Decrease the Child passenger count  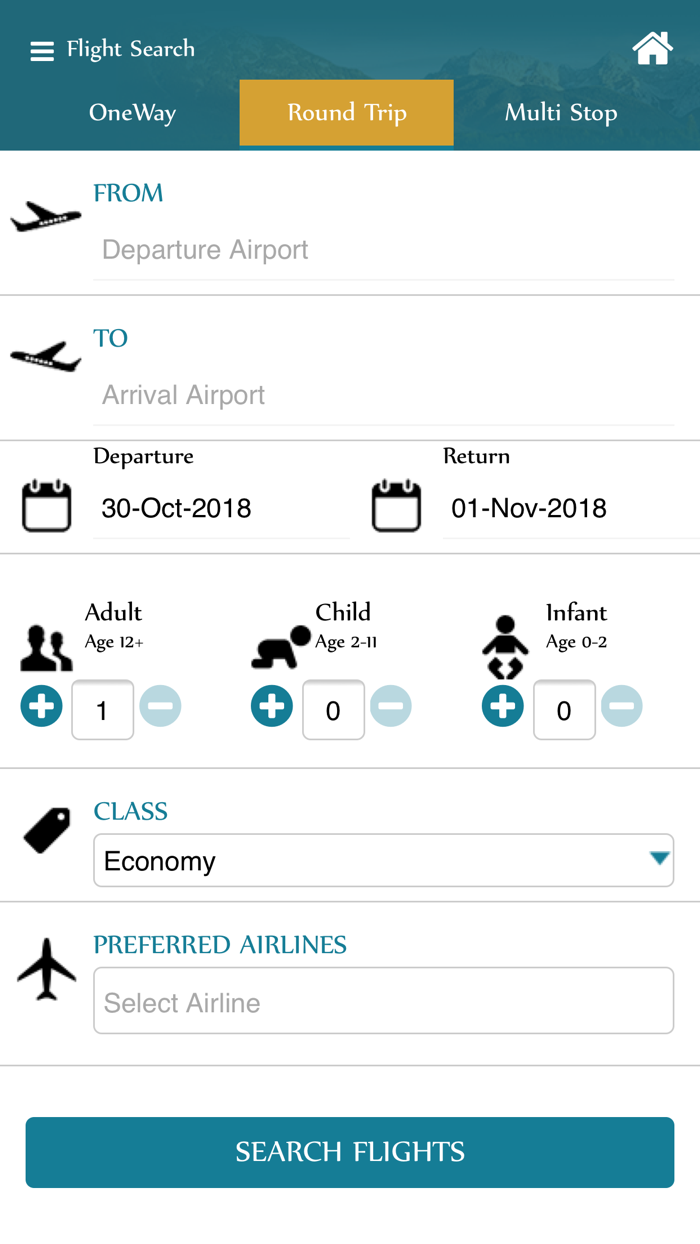[392, 705]
